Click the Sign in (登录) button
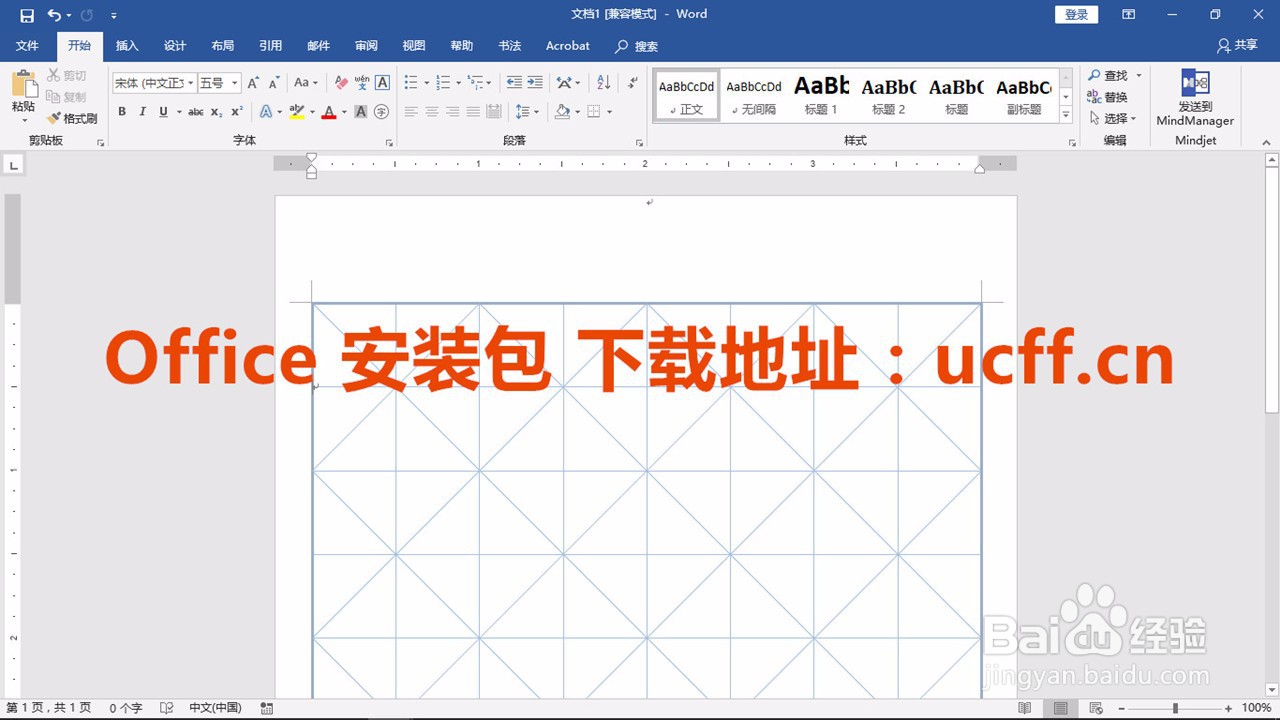Screen dimensions: 1280x720 [x=1076, y=15]
